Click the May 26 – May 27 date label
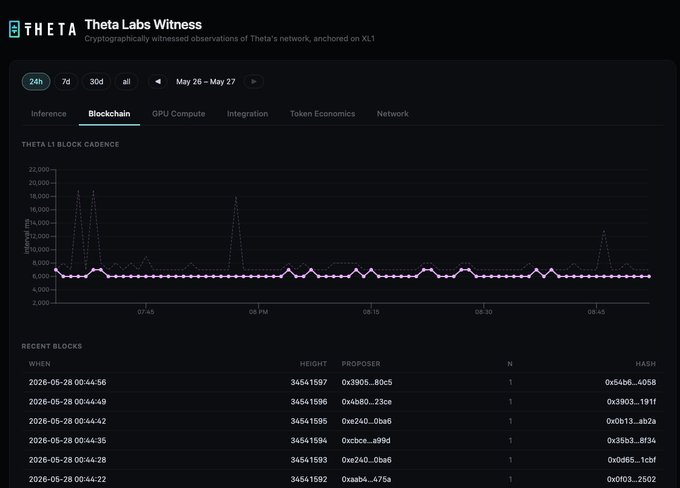 [x=206, y=82]
